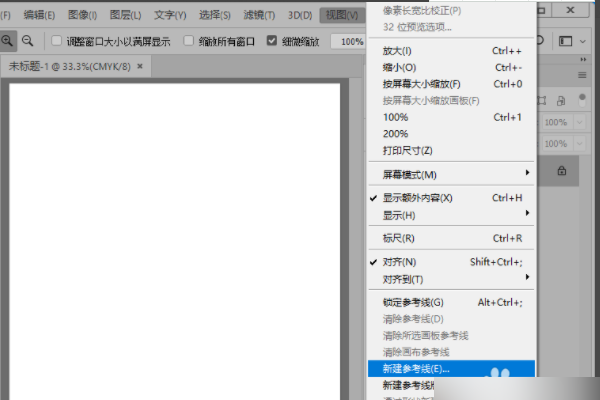Open the 文字(Y) menu
Image resolution: width=600 pixels, height=400 pixels.
(x=170, y=15)
